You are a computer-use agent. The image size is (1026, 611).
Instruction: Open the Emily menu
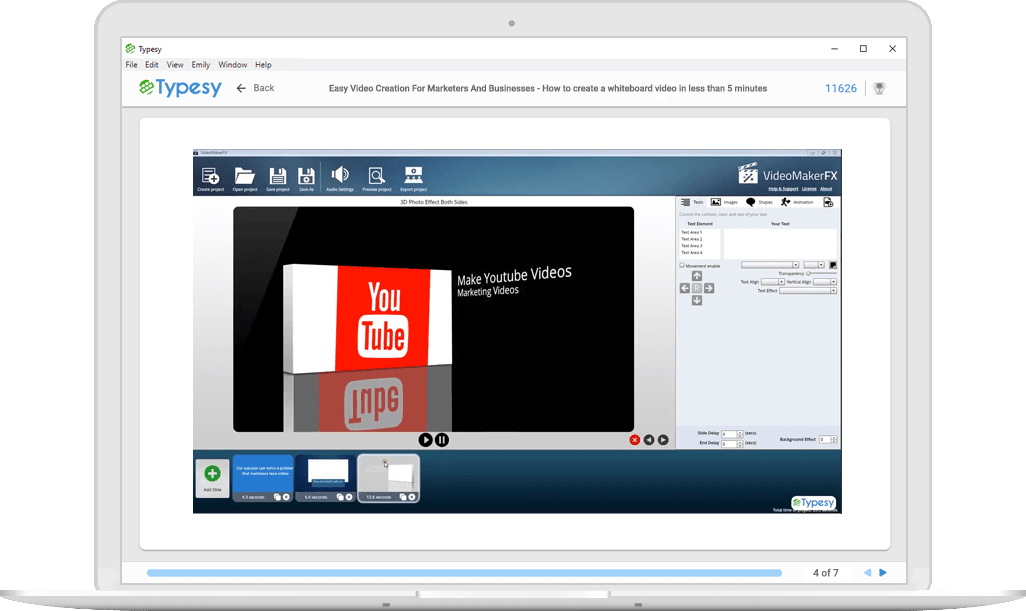pos(201,65)
